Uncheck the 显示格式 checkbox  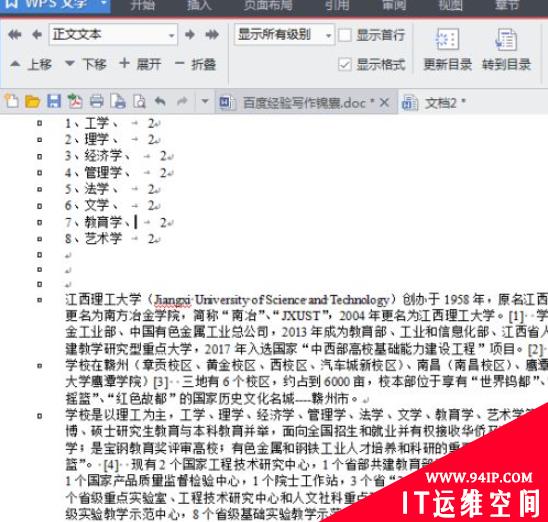tap(345, 65)
